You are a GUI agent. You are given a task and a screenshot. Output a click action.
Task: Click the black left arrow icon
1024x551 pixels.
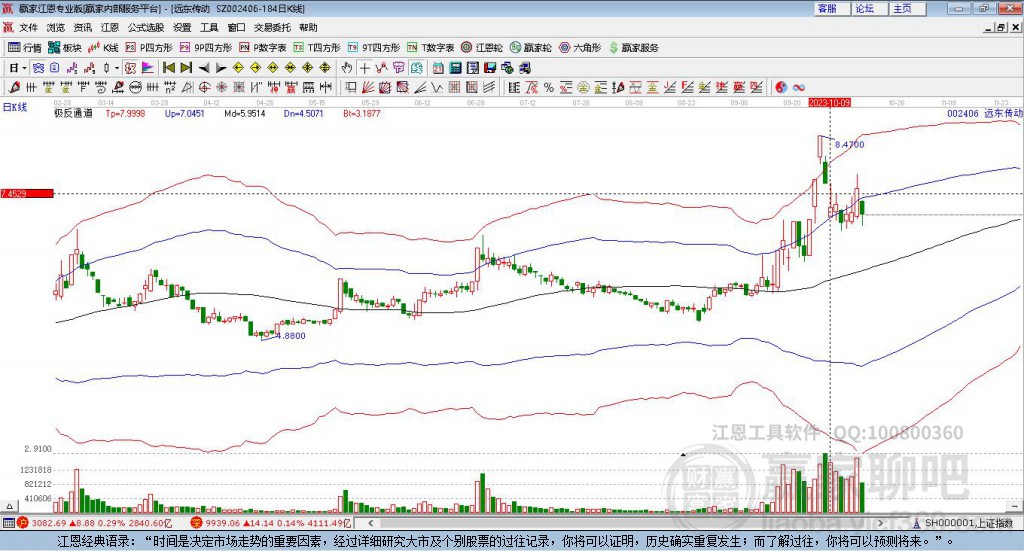204,68
